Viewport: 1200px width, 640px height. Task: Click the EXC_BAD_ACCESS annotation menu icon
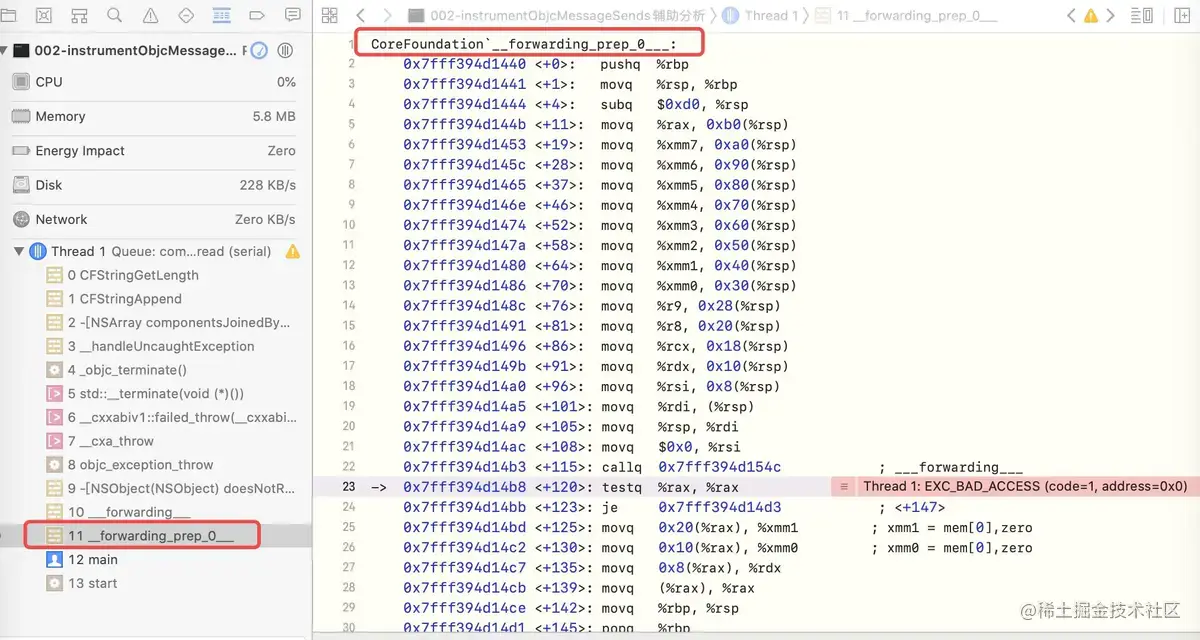tap(844, 487)
